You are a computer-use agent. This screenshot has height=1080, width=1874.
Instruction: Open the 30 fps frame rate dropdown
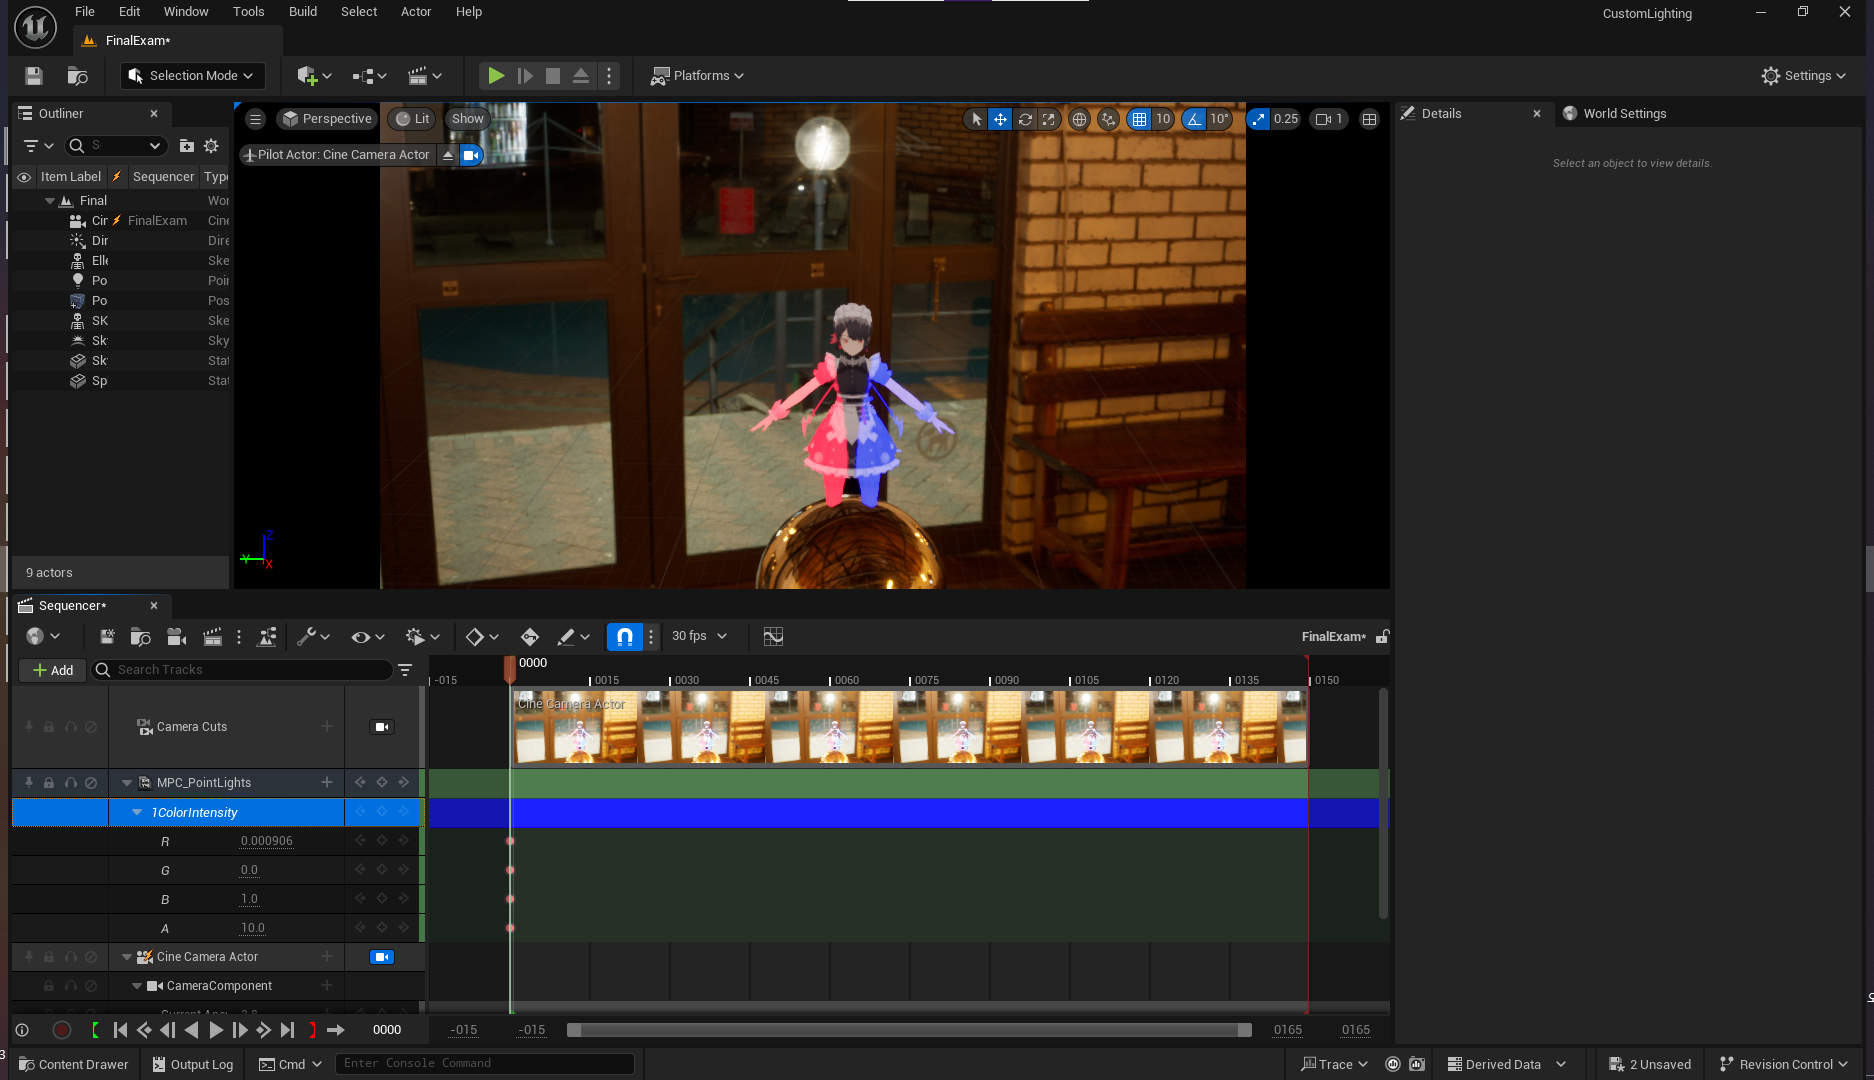click(x=699, y=636)
